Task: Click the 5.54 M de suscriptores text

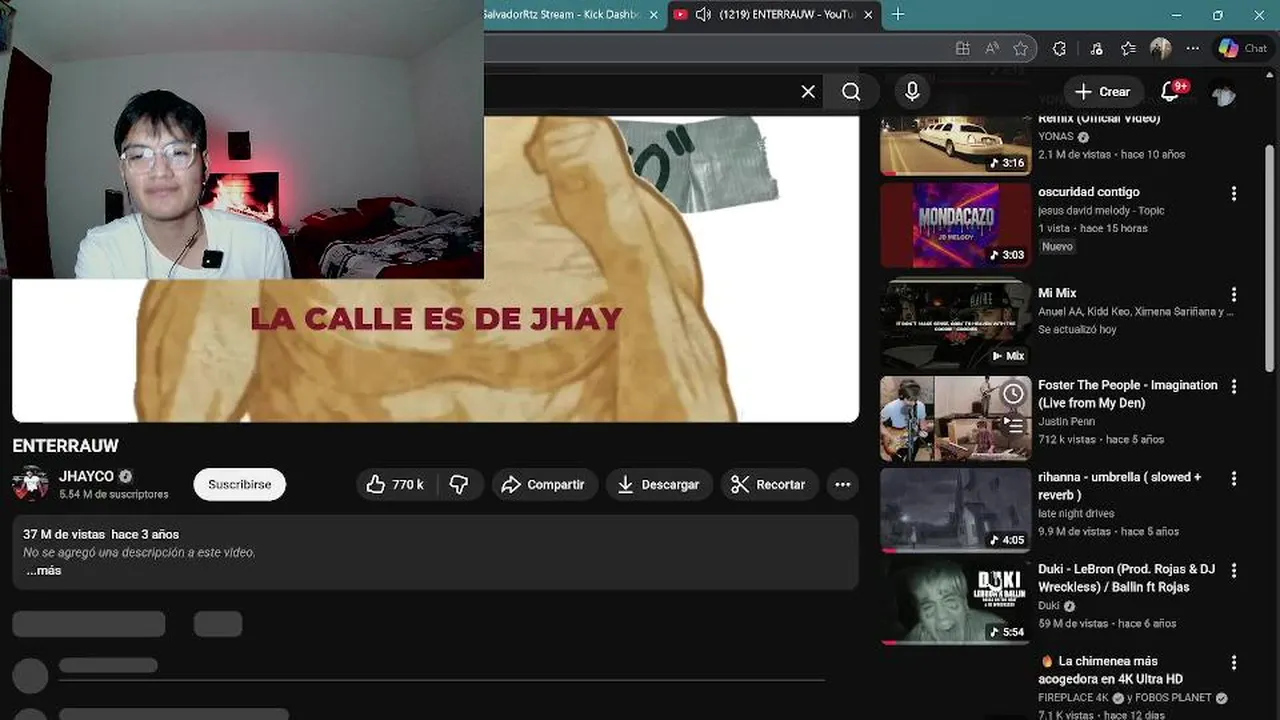Action: [x=114, y=494]
